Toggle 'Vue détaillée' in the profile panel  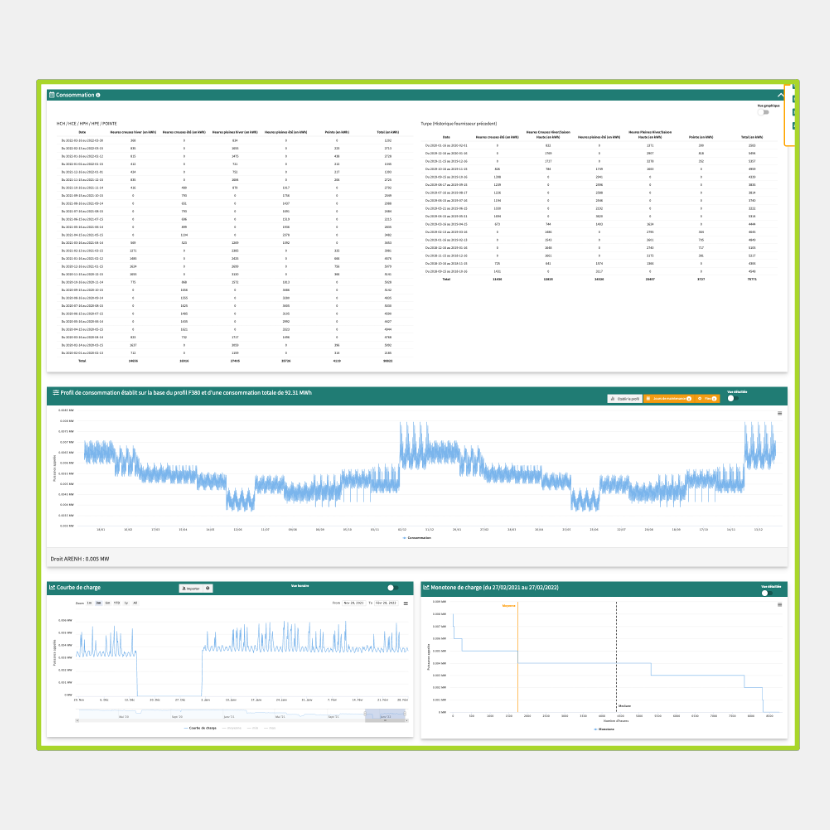(734, 398)
